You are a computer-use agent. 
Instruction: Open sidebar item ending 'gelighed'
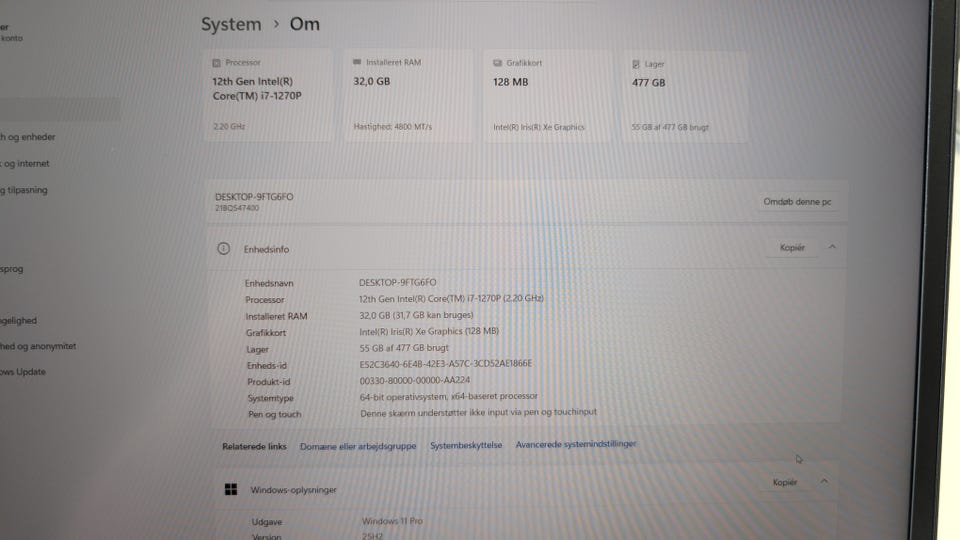pos(18,320)
